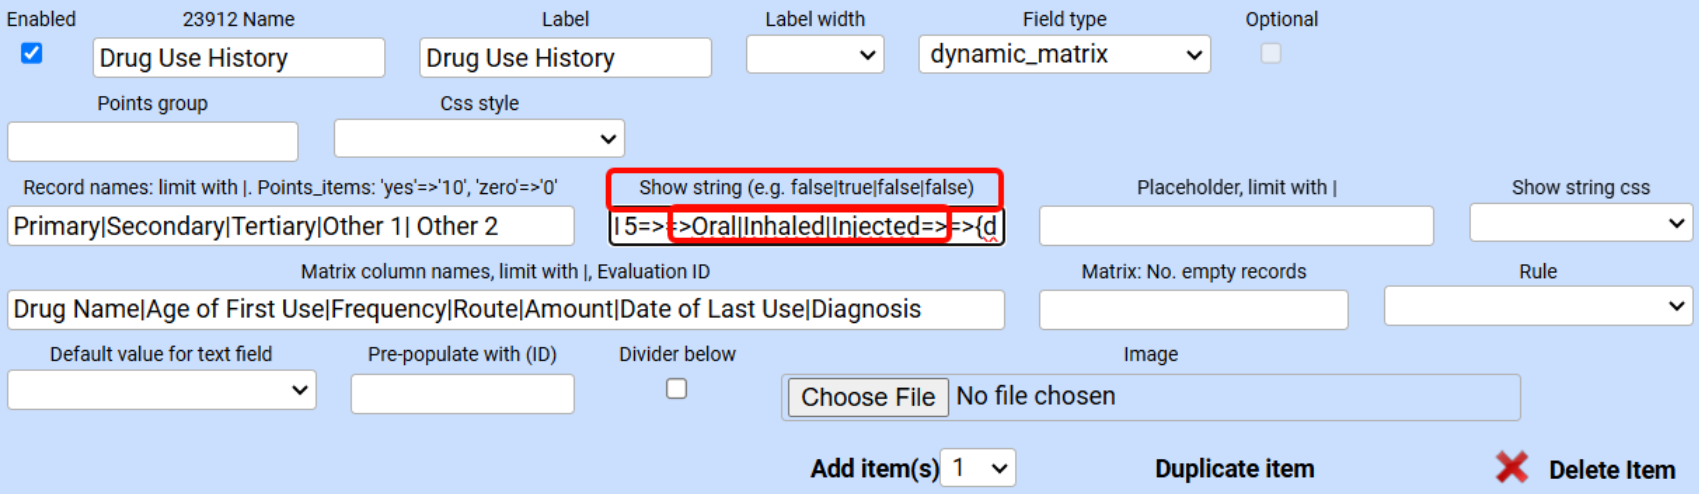
Task: Expand the Show string css dropdown
Action: click(x=1580, y=223)
